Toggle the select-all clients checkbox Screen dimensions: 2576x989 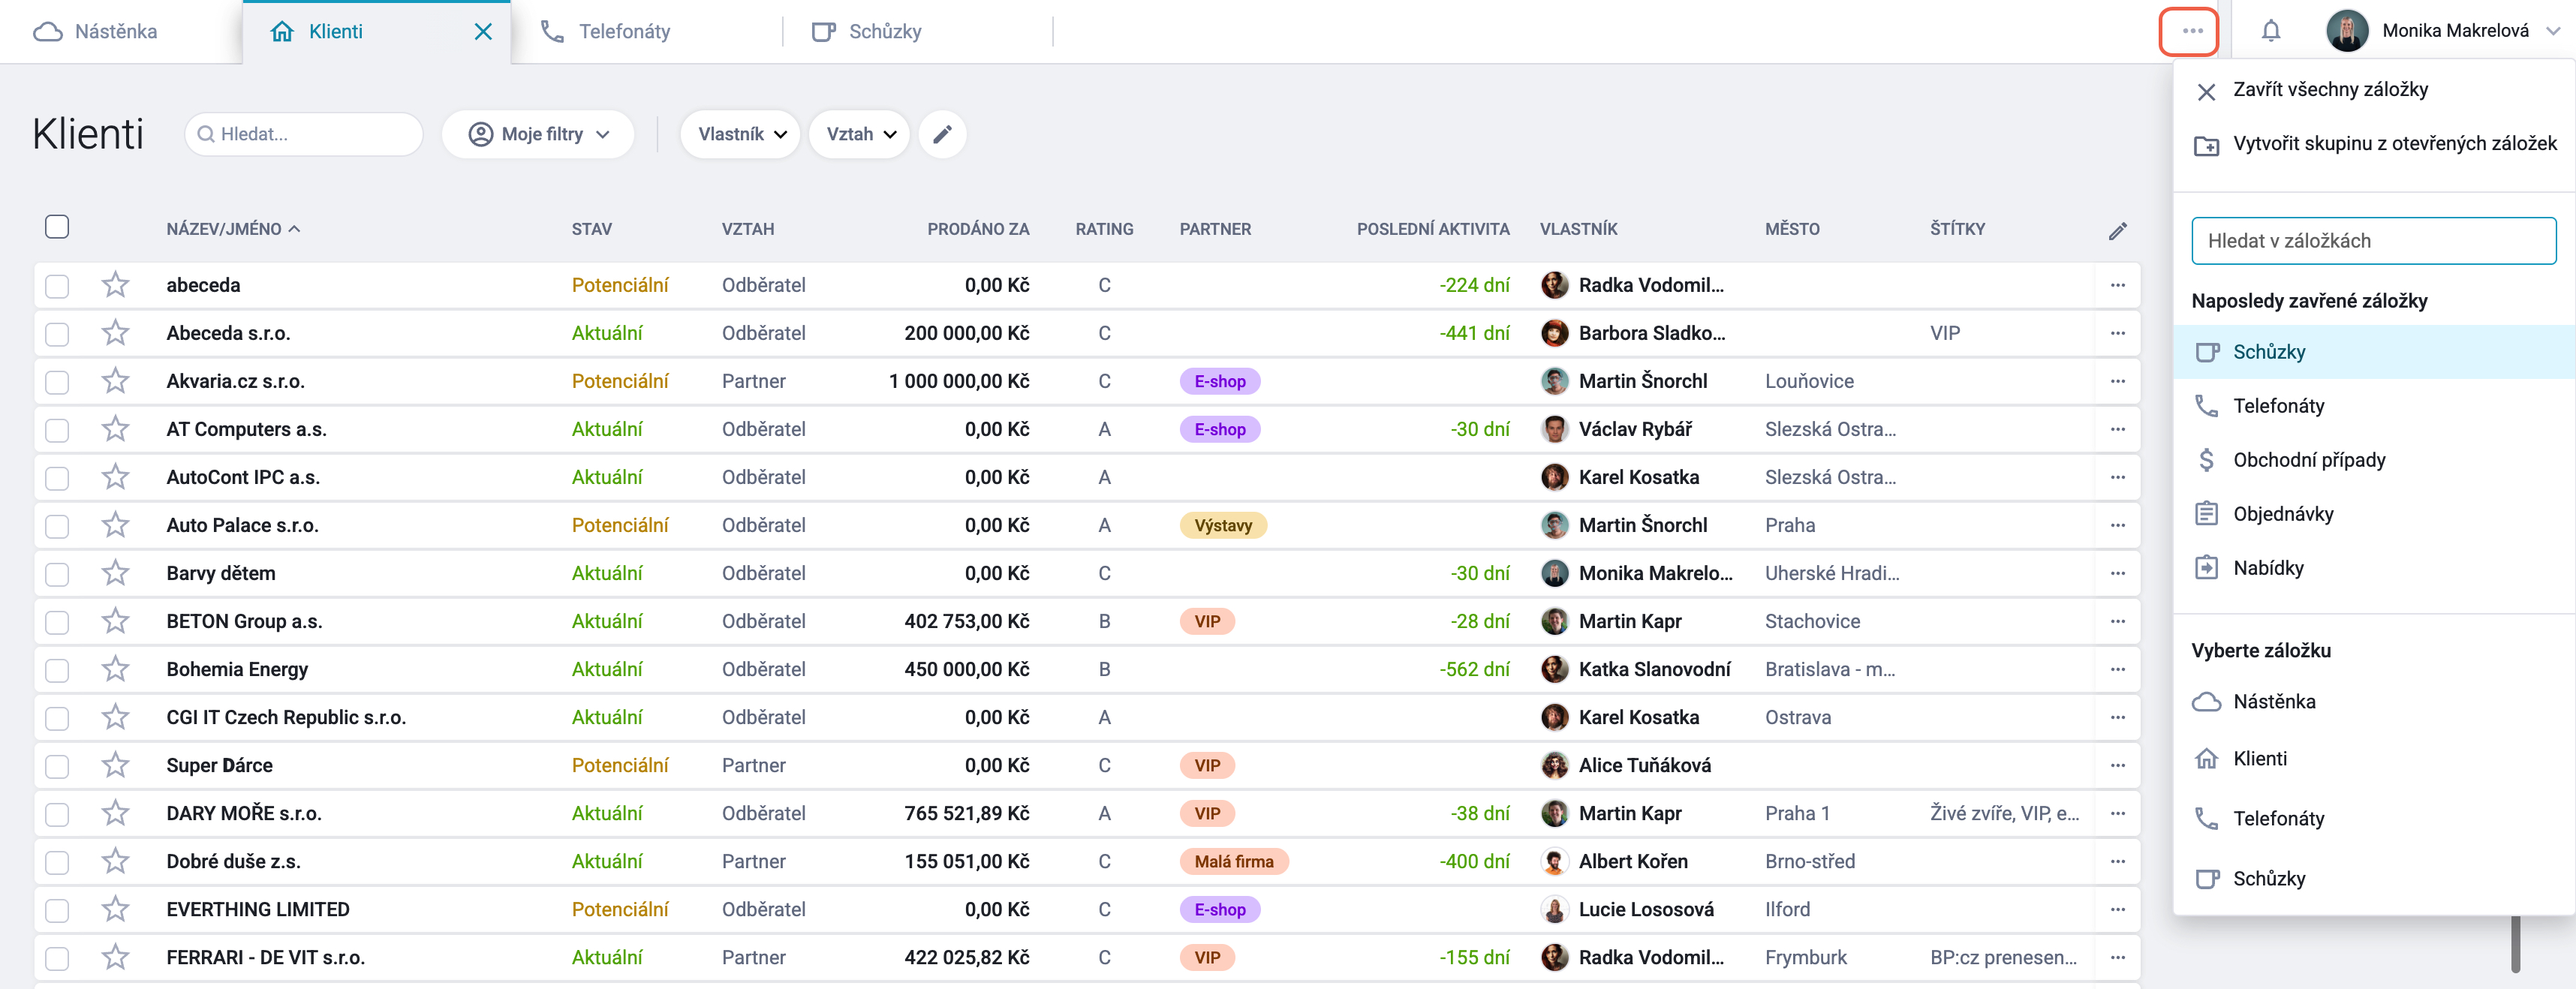(x=57, y=227)
